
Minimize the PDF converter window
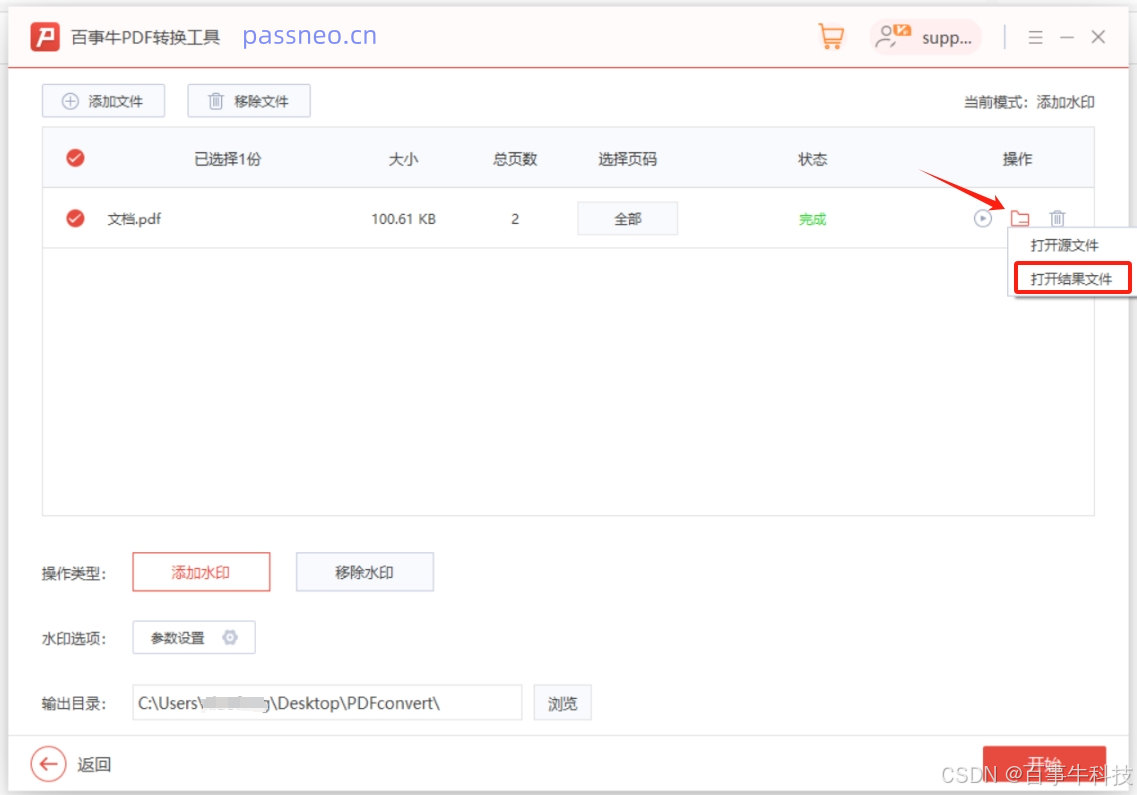pos(1067,37)
